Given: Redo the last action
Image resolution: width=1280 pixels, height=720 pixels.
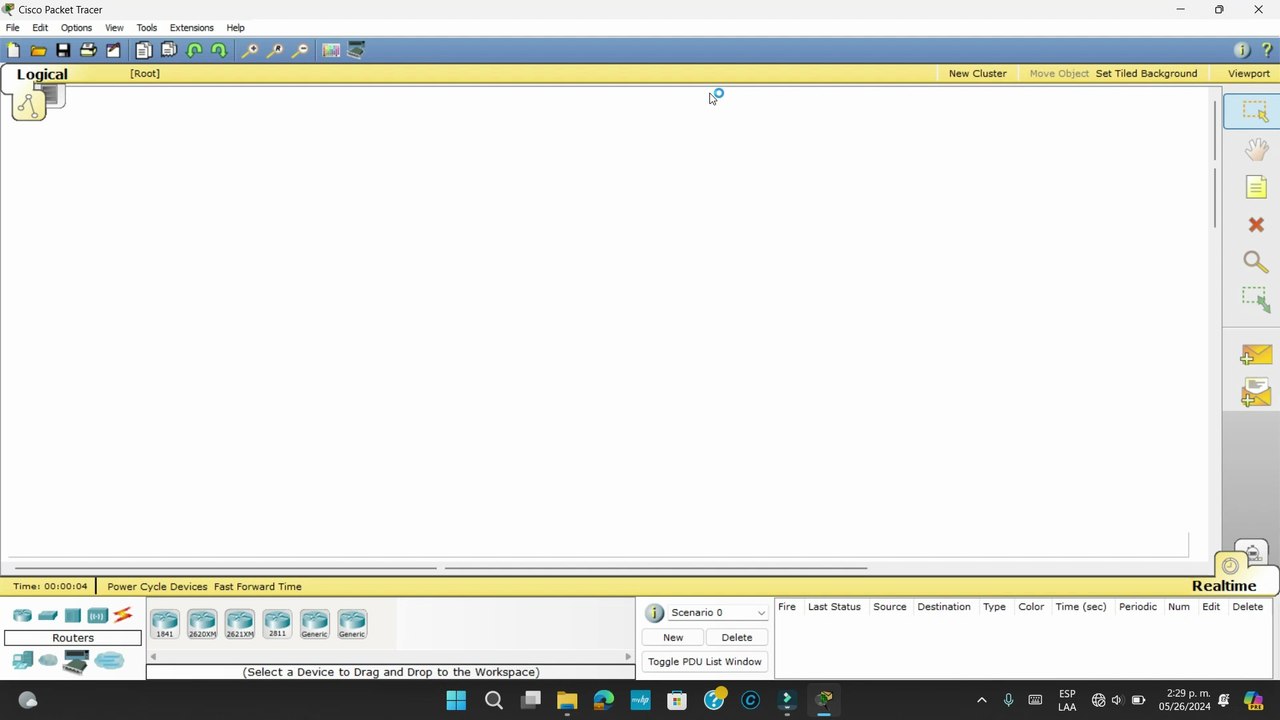Looking at the screenshot, I should click(x=219, y=50).
